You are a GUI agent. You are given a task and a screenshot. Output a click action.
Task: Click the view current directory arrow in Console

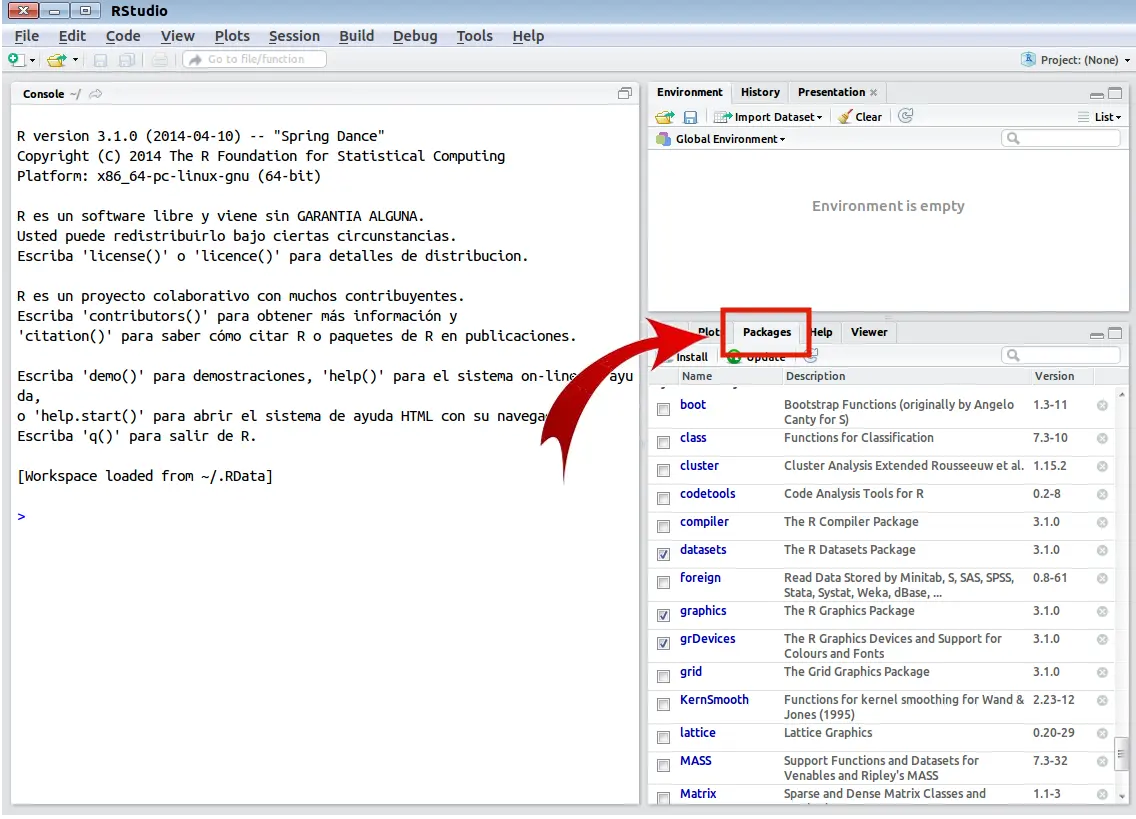tap(96, 94)
